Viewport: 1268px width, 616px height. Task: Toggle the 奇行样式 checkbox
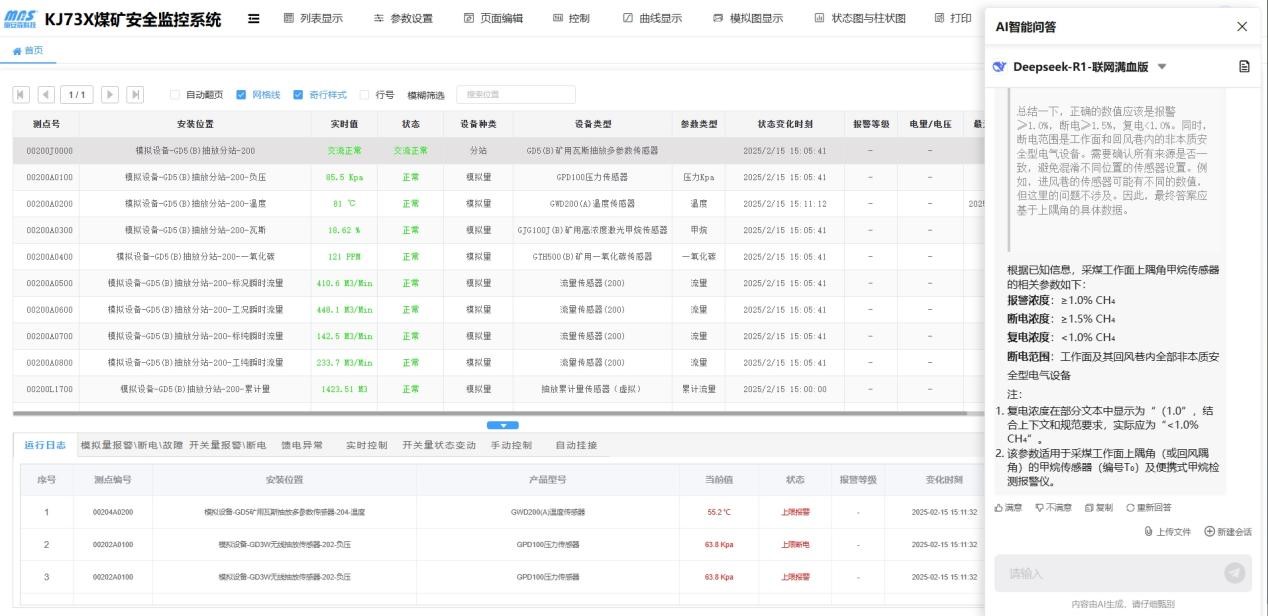pos(298,95)
